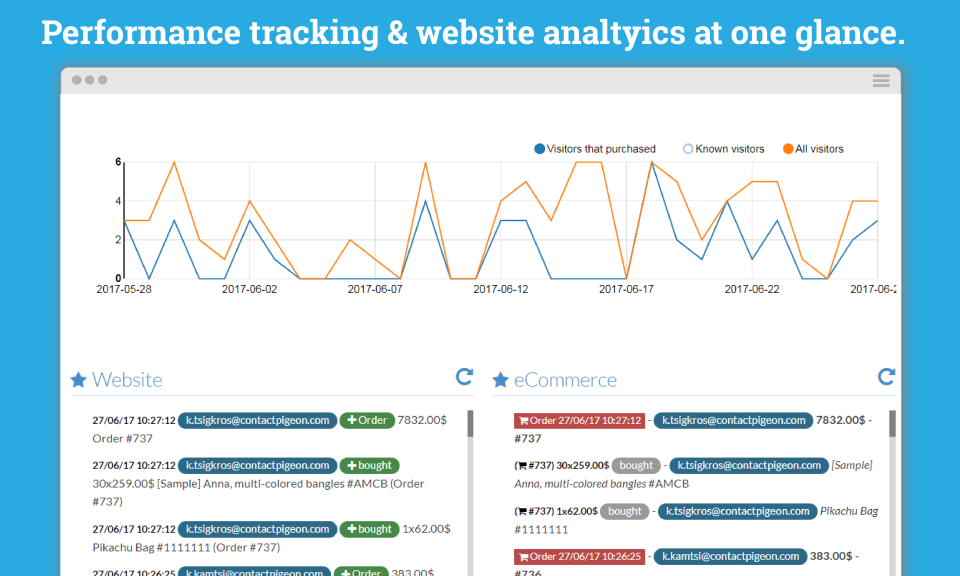Open k.tsigkros@contactpigeon.com from the Website feed

(256, 420)
